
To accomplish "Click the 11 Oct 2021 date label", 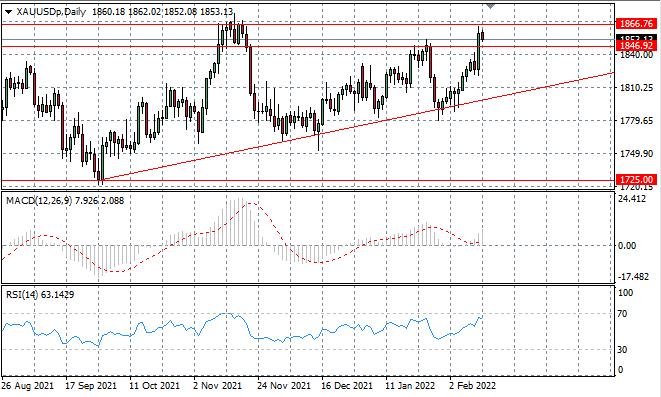I will pyautogui.click(x=155, y=386).
